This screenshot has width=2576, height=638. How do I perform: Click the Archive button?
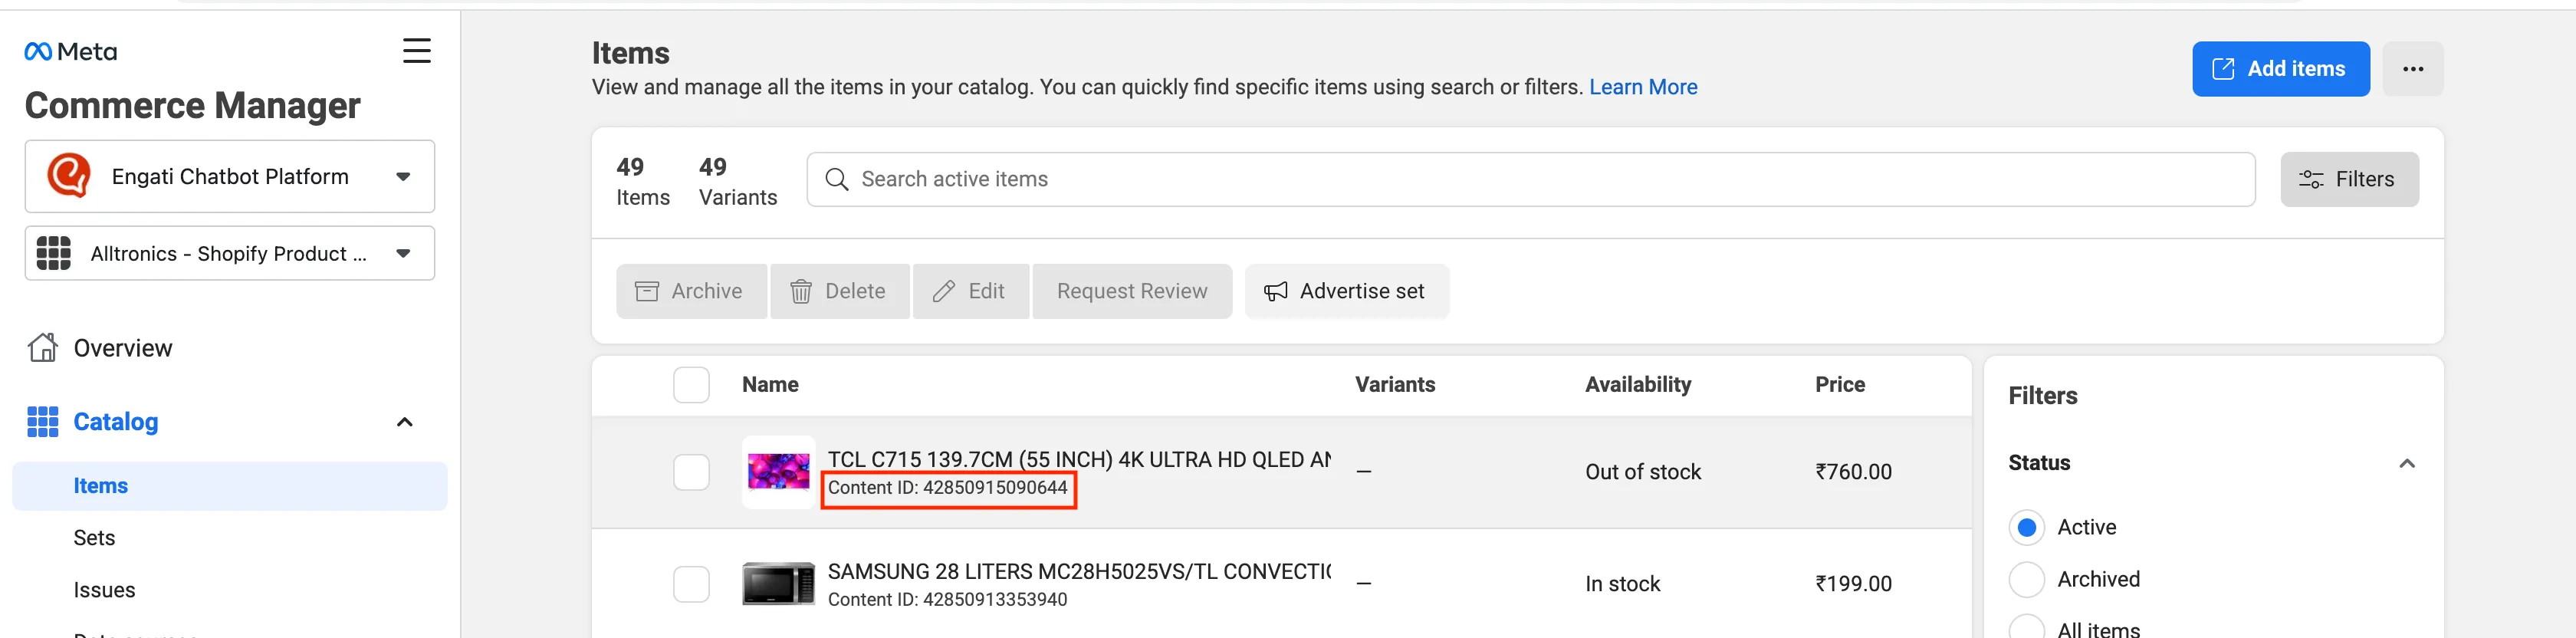point(691,291)
